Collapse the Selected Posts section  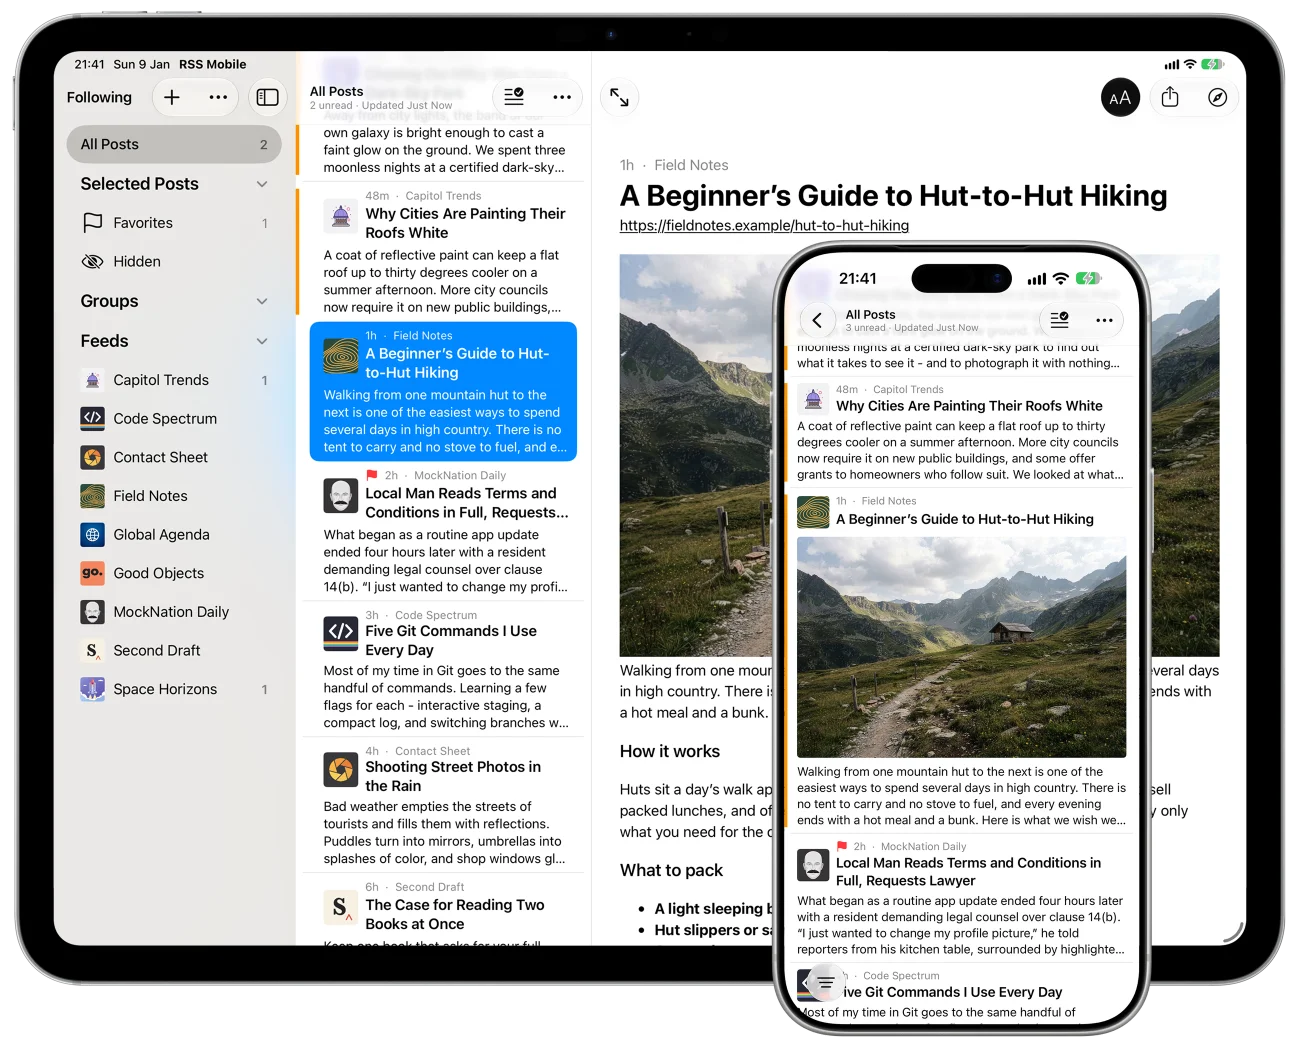262,184
